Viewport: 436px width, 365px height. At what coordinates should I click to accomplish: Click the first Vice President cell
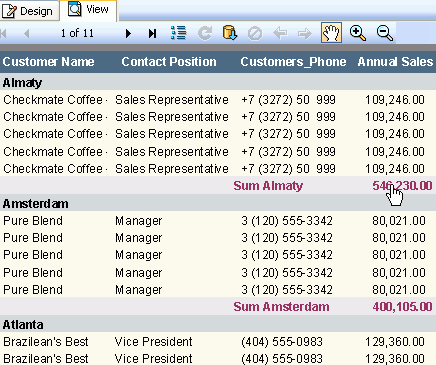tap(154, 342)
